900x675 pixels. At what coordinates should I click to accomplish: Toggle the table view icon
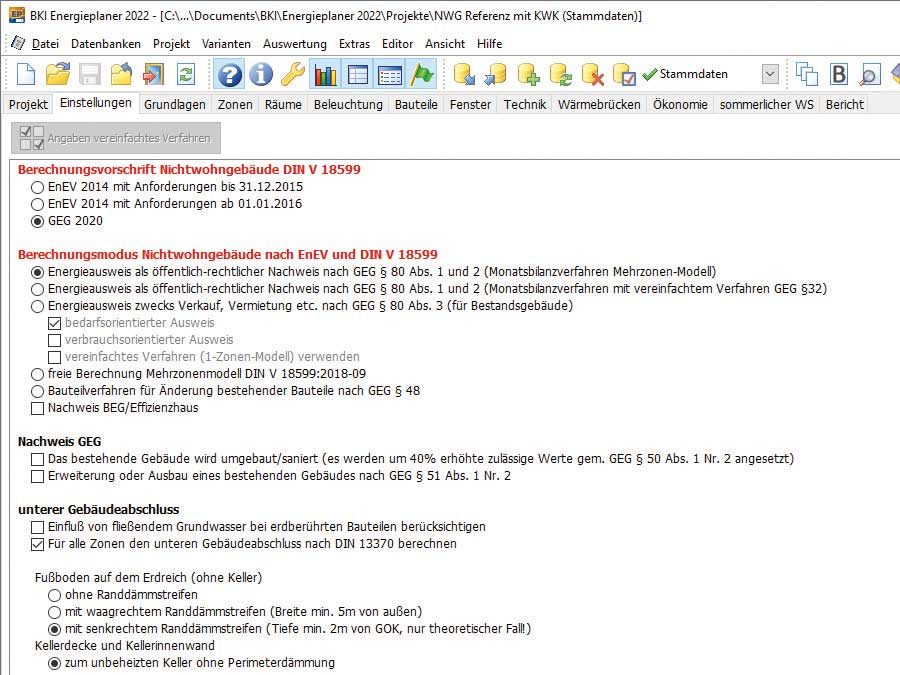click(358, 75)
